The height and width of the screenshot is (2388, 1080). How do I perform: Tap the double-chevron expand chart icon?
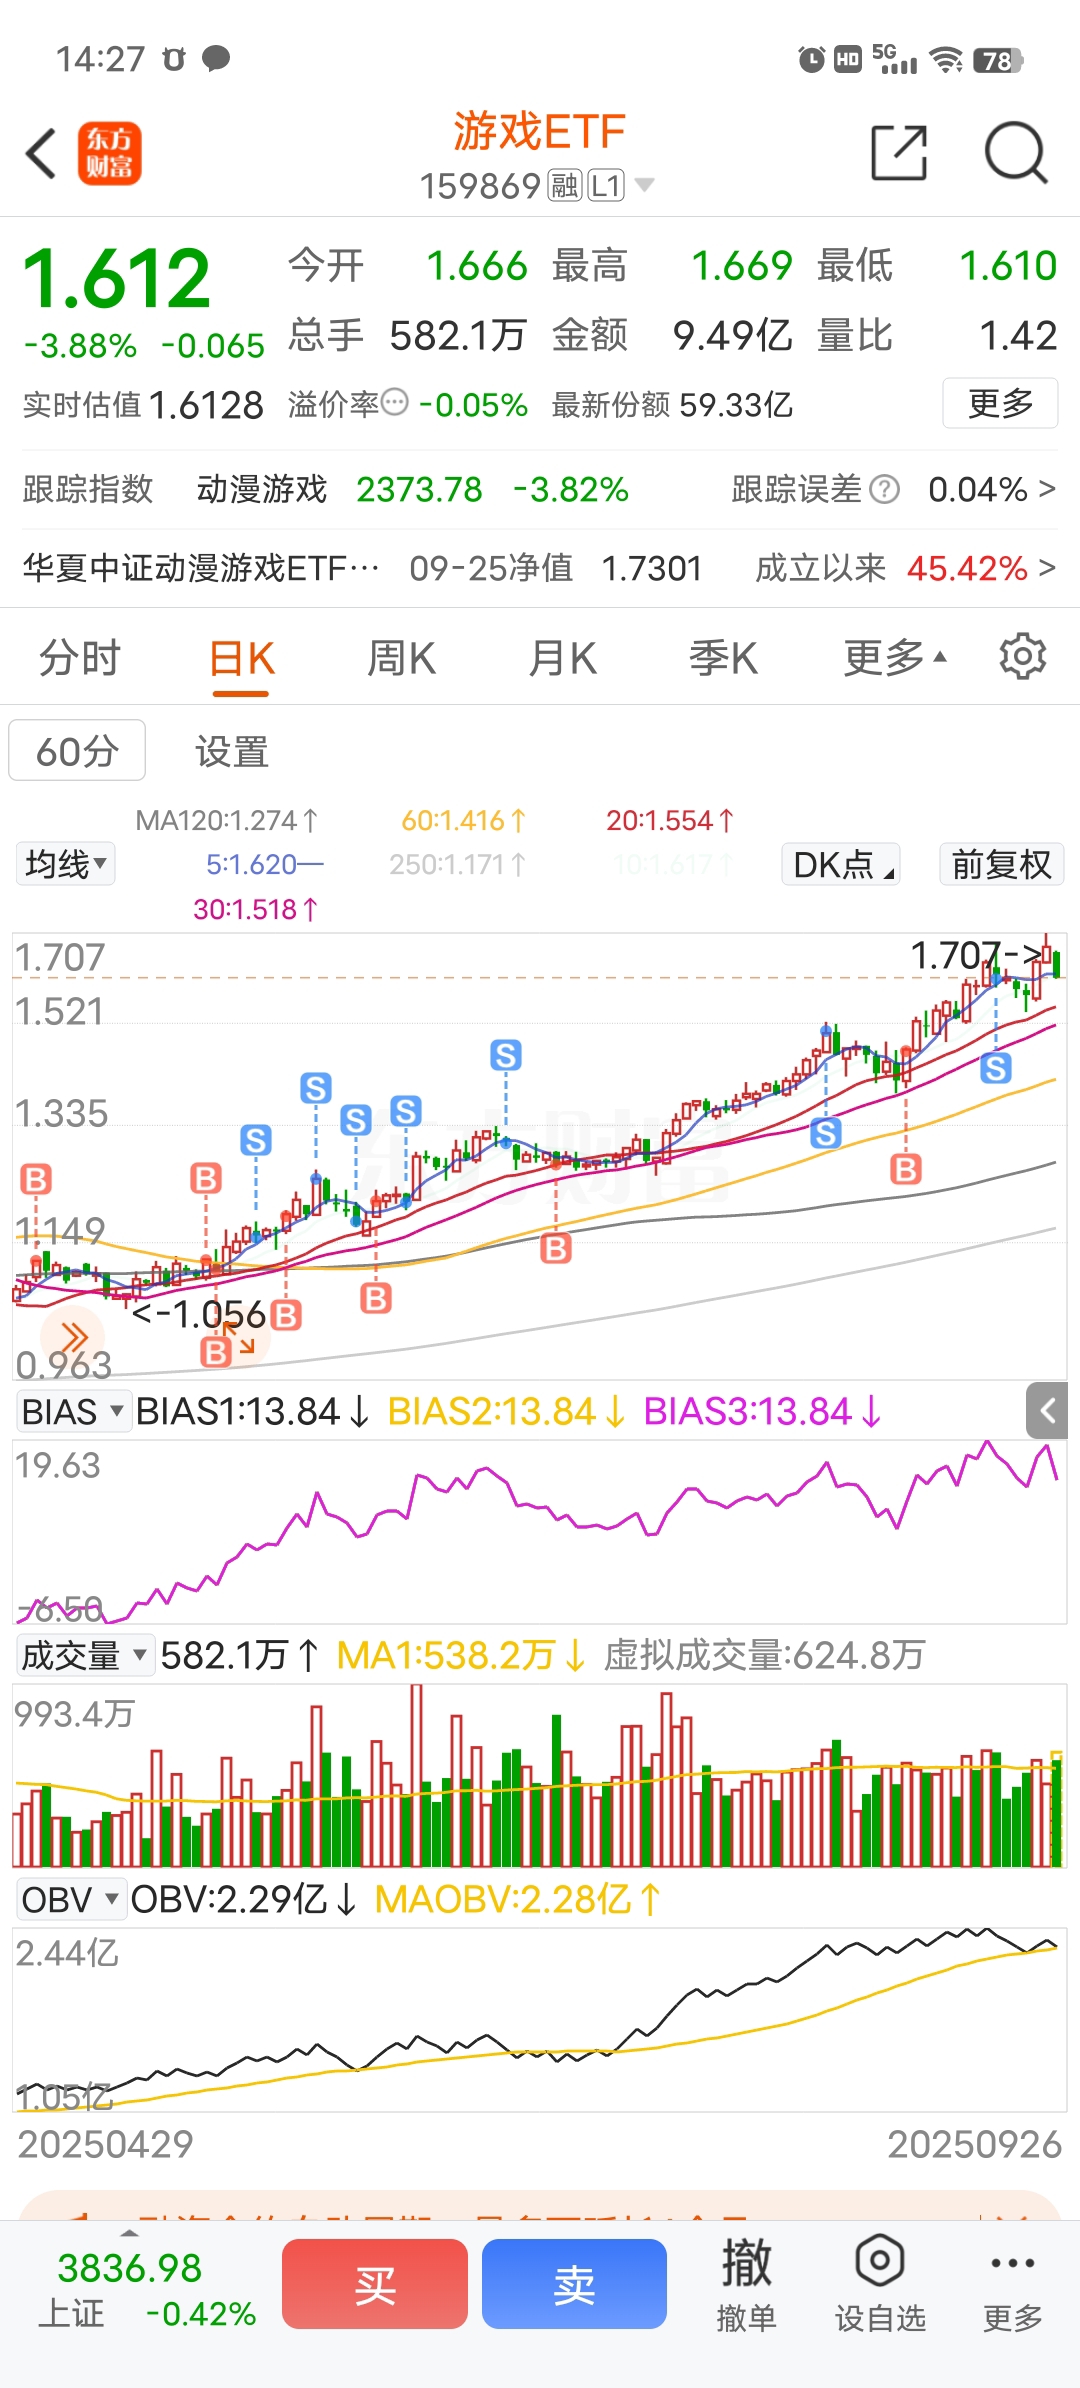pos(72,1337)
